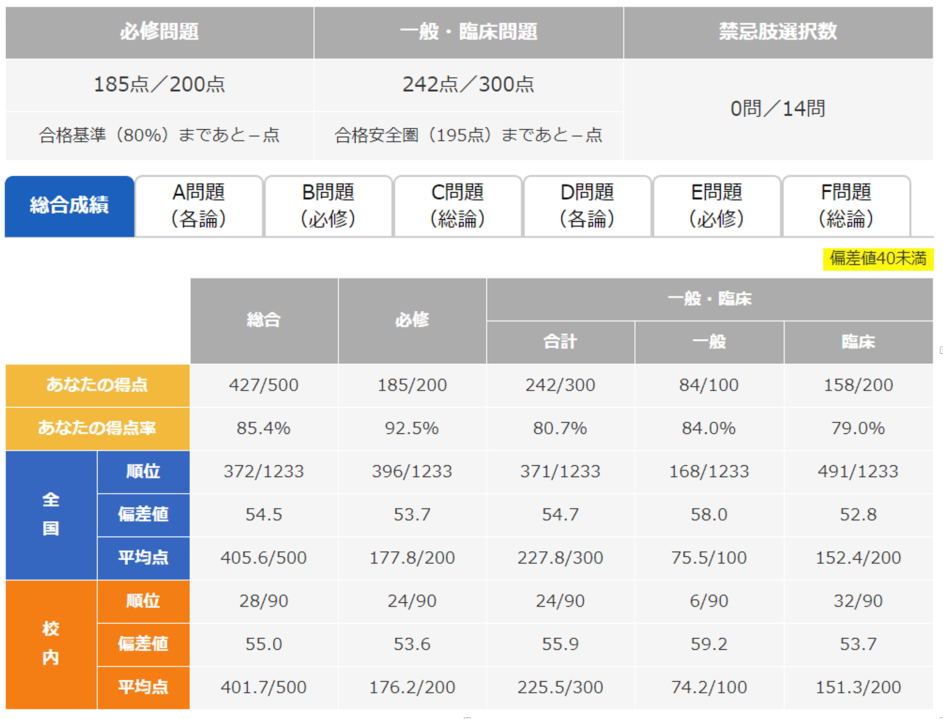
Task: Select the 427/500 total score cell
Action: [264, 385]
